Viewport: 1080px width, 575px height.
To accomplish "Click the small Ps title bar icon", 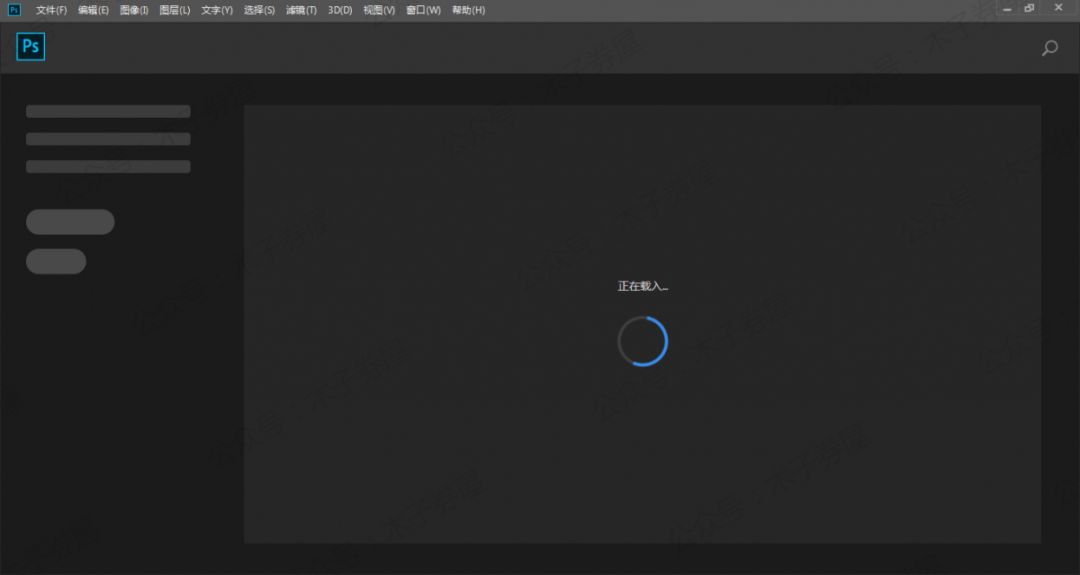I will 14,10.
